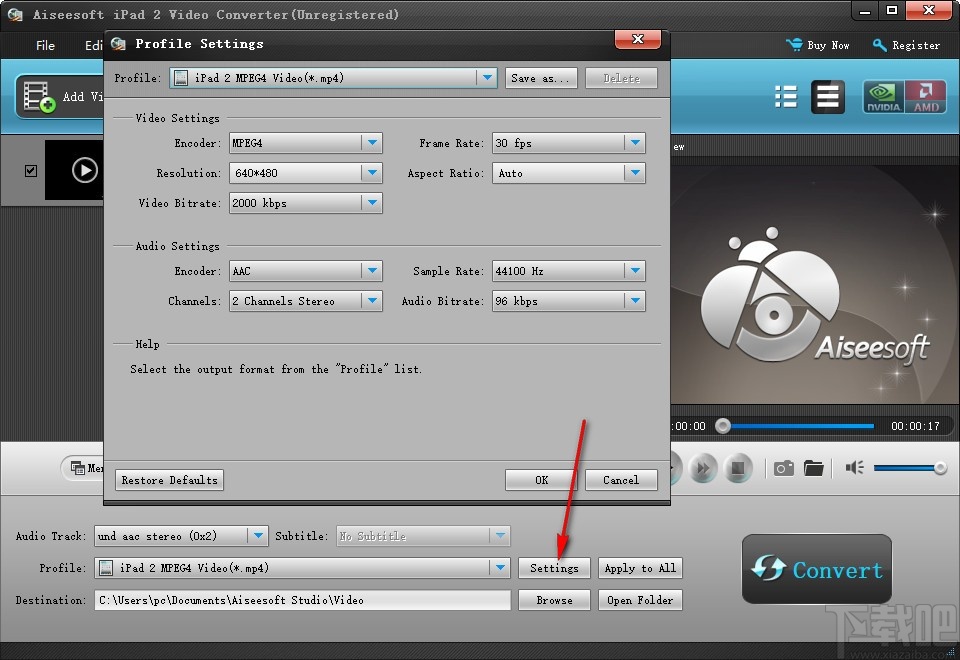960x660 pixels.
Task: Click the Buy Now link
Action: click(828, 45)
